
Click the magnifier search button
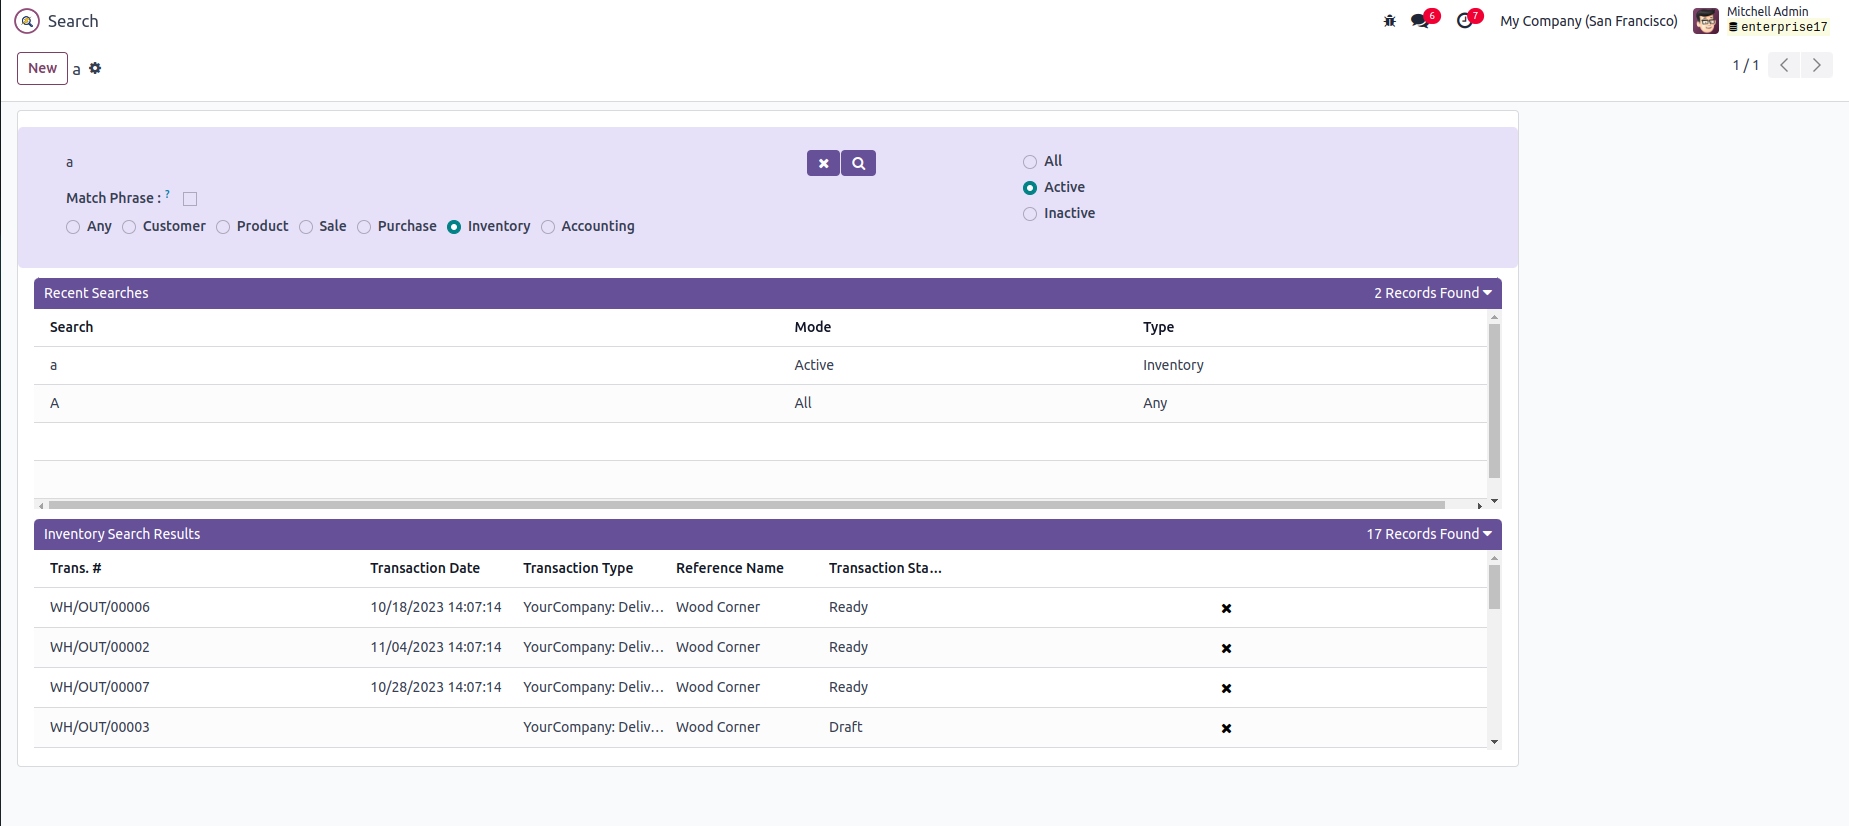coord(858,163)
